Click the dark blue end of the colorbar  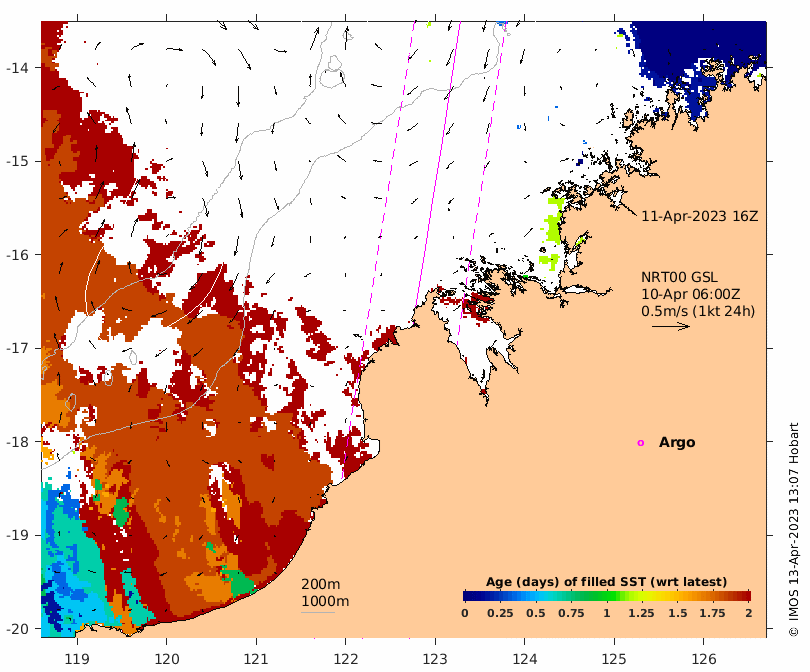[x=468, y=596]
